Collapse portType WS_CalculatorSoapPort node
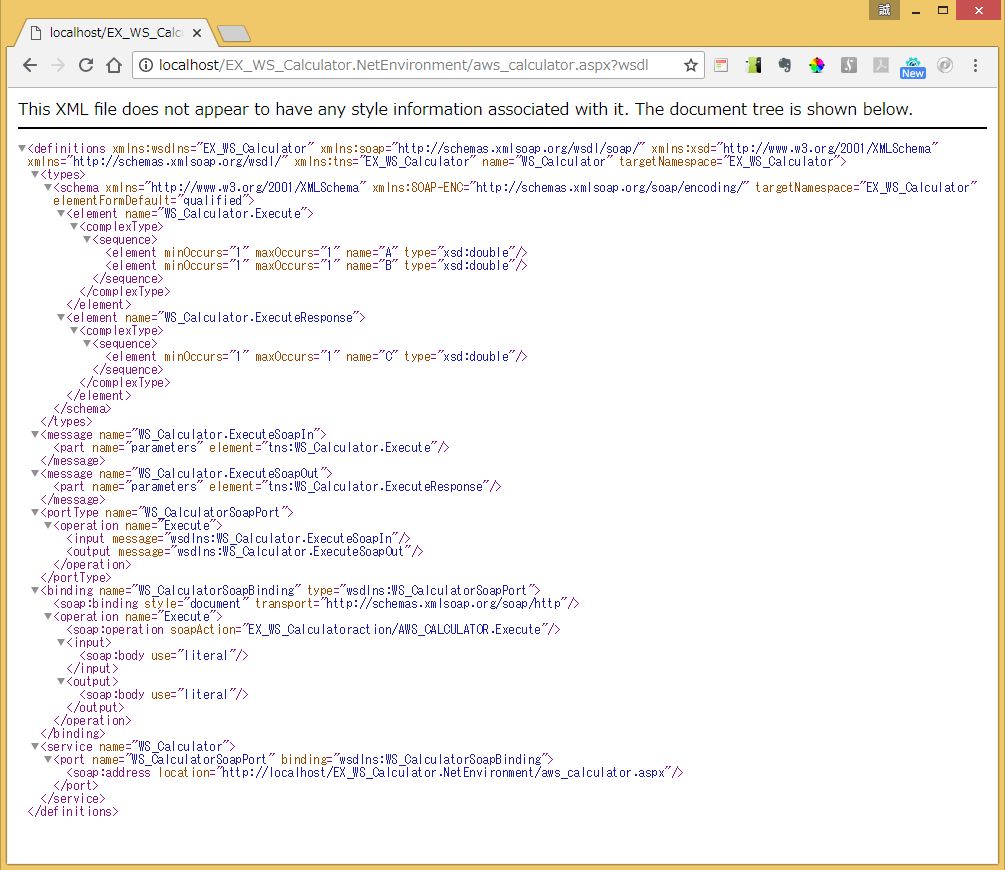The width and height of the screenshot is (1005, 870). 35,512
